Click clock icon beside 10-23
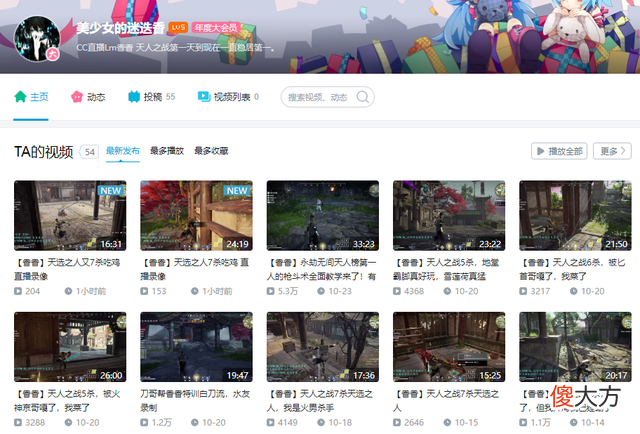Screen dimensions: 640x434 [x=321, y=291]
